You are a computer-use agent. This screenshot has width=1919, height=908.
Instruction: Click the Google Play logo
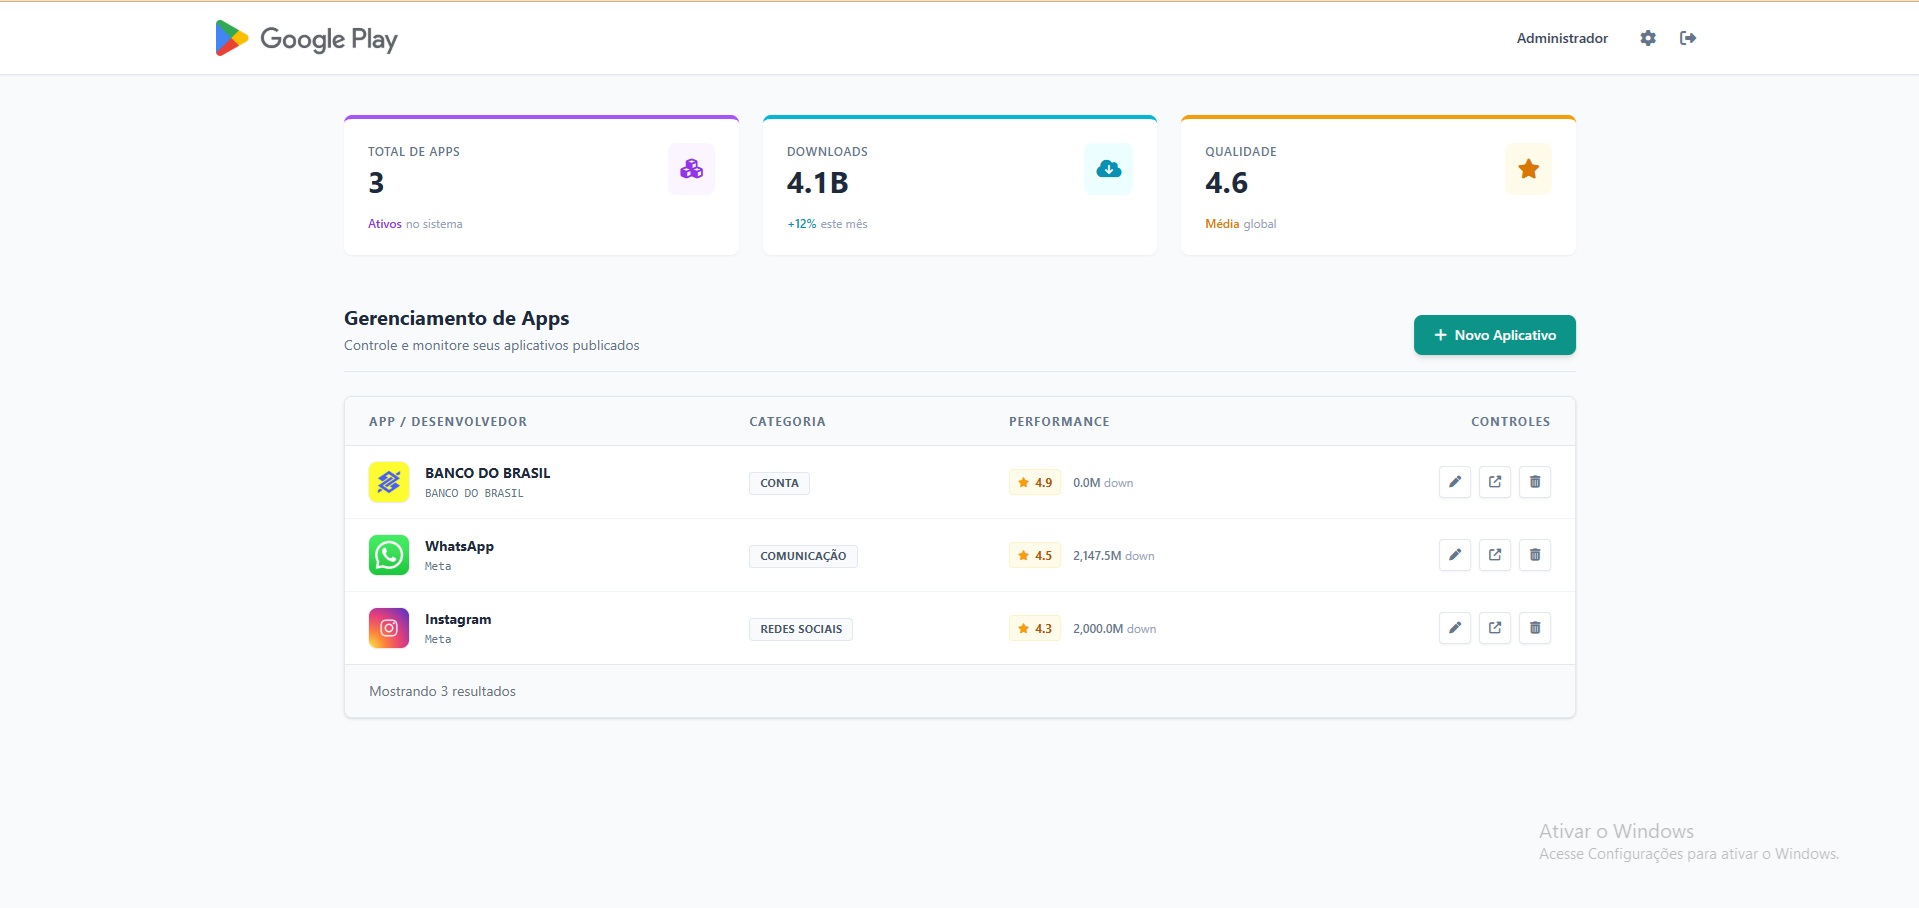(306, 38)
